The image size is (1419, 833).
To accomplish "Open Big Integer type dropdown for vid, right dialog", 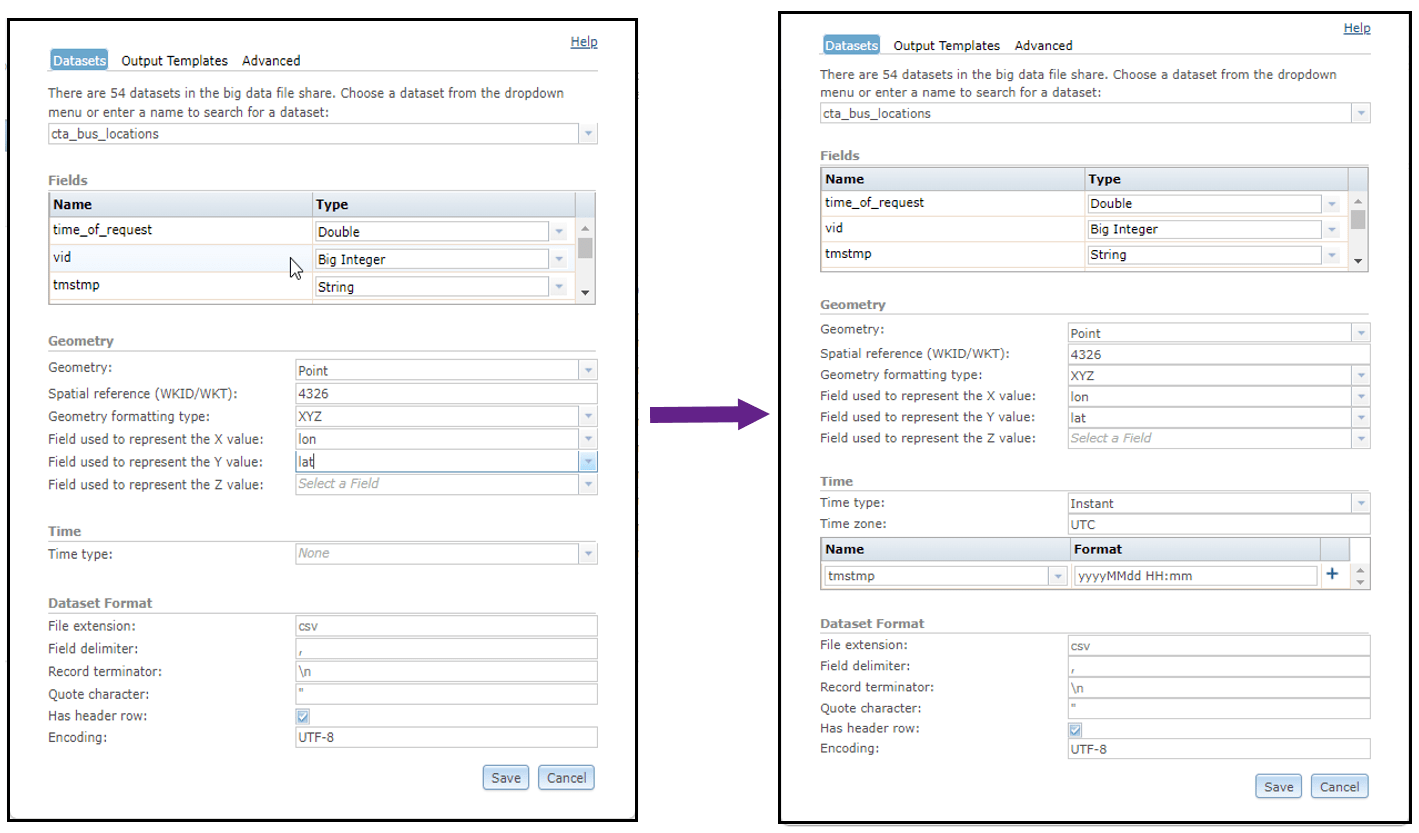I will coord(1331,229).
